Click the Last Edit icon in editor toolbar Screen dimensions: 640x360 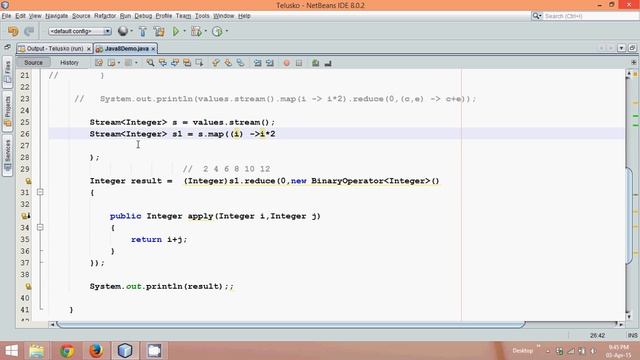pos(99,63)
